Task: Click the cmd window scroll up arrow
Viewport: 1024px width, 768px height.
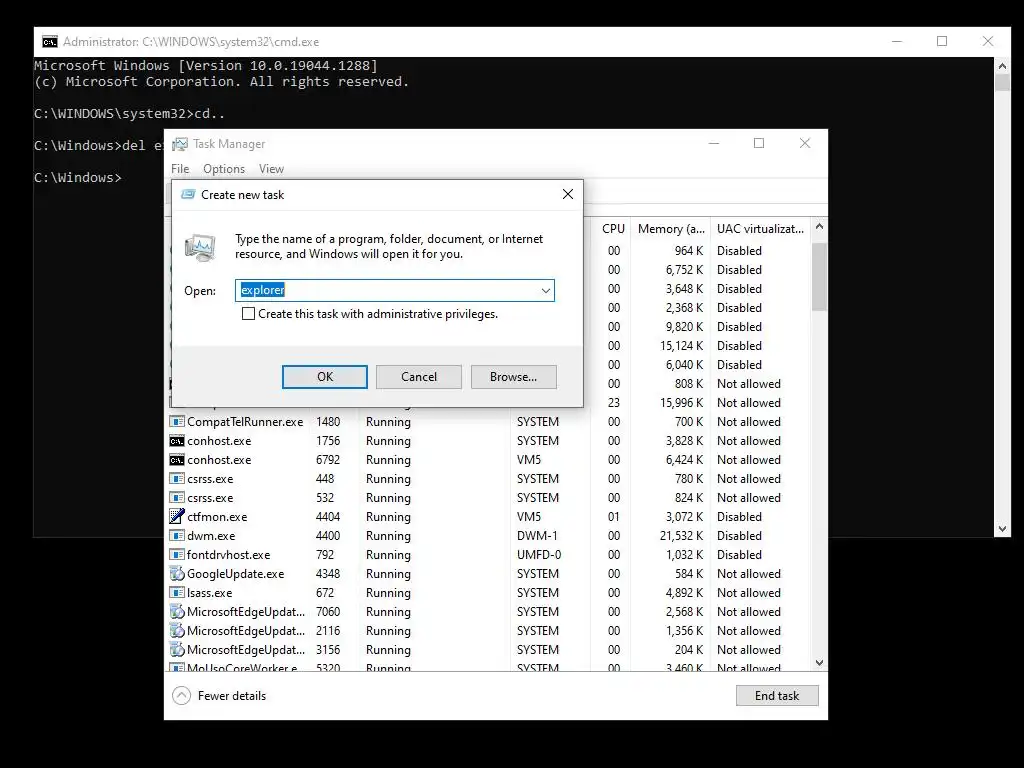Action: click(x=1002, y=65)
